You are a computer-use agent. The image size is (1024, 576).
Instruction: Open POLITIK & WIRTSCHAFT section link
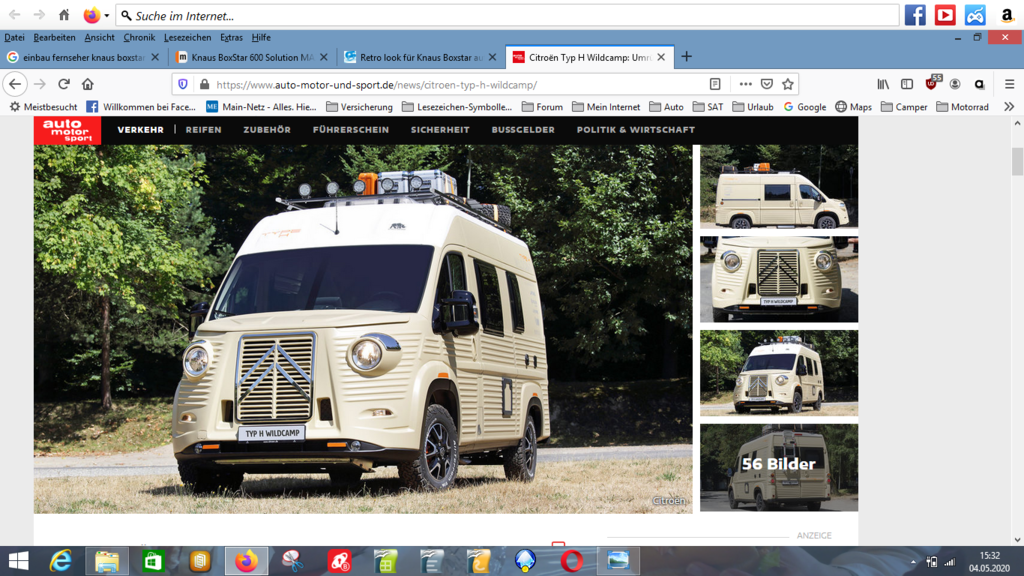click(635, 129)
